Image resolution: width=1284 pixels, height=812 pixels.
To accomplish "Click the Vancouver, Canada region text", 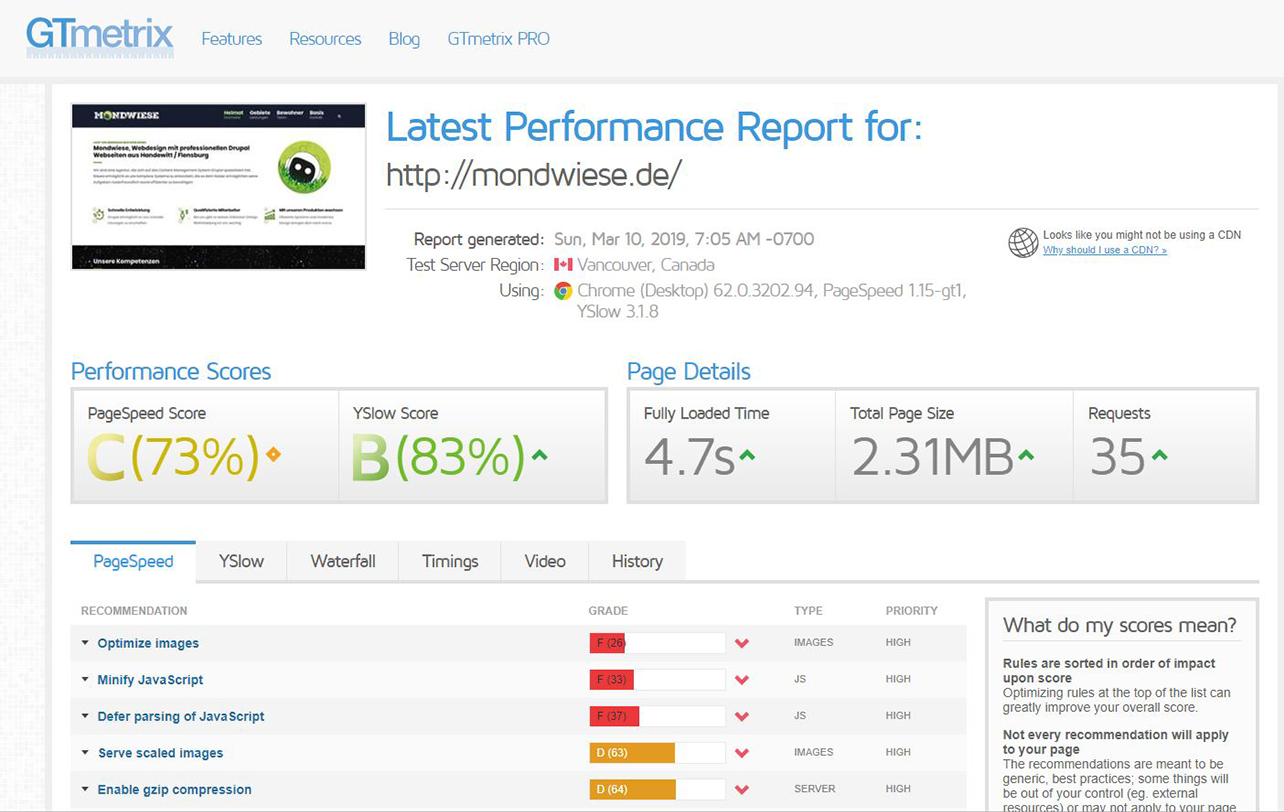I will [647, 265].
